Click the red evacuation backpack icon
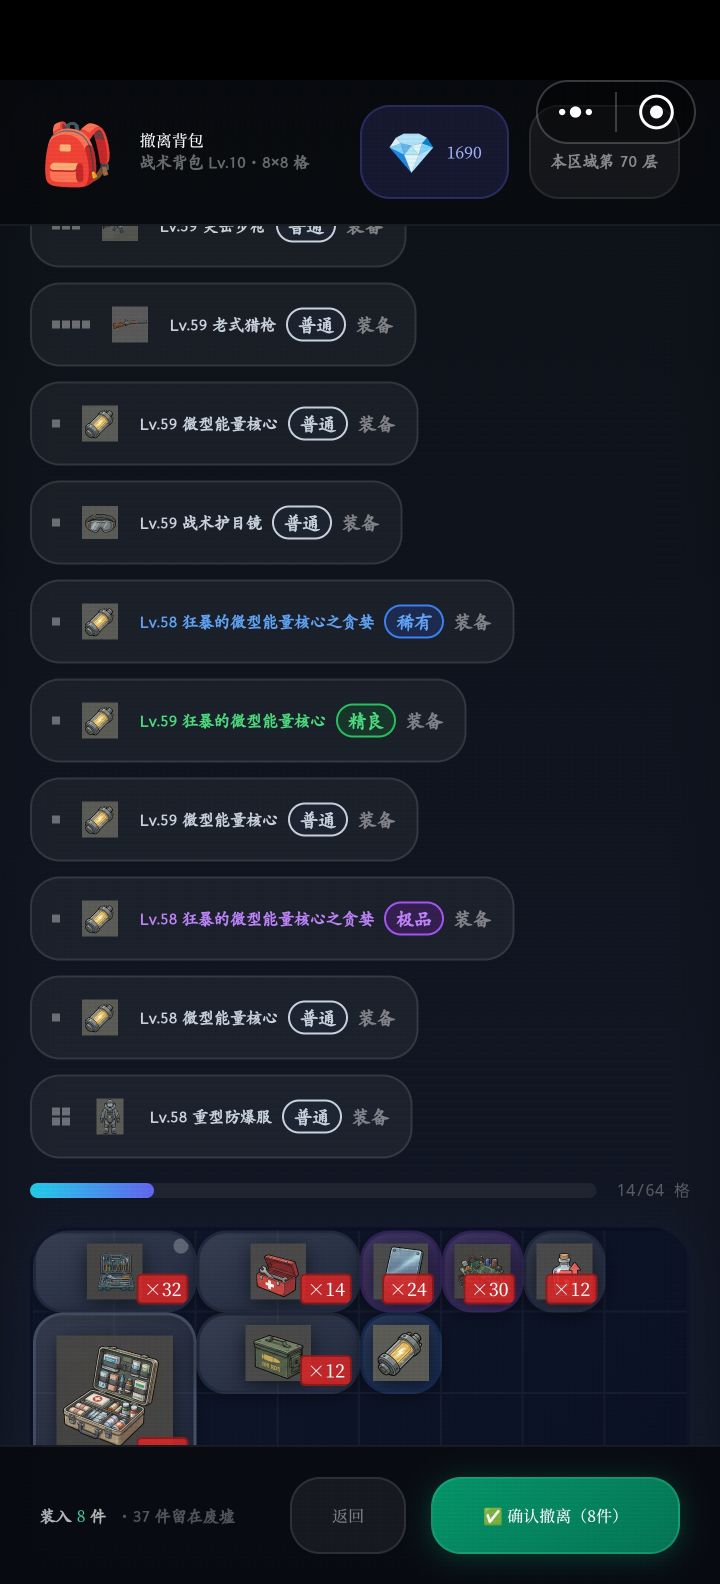This screenshot has width=720, height=1584. 77,153
